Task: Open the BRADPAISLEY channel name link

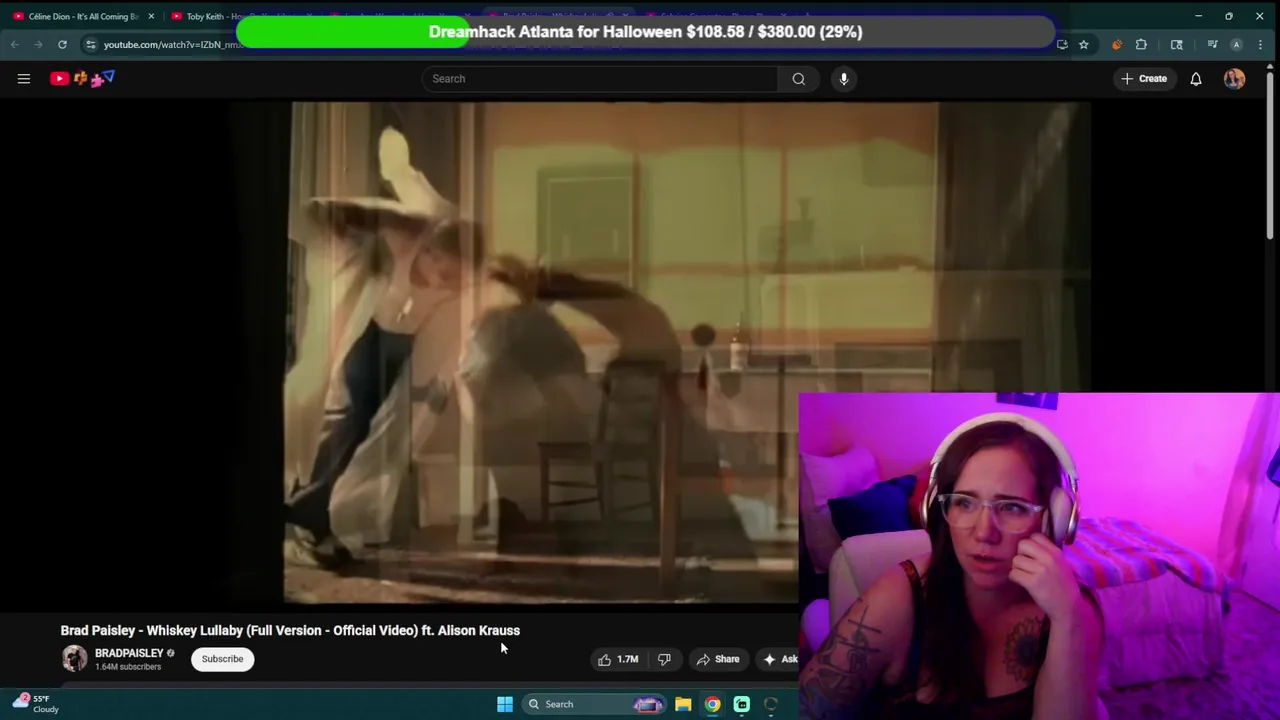Action: 129,653
